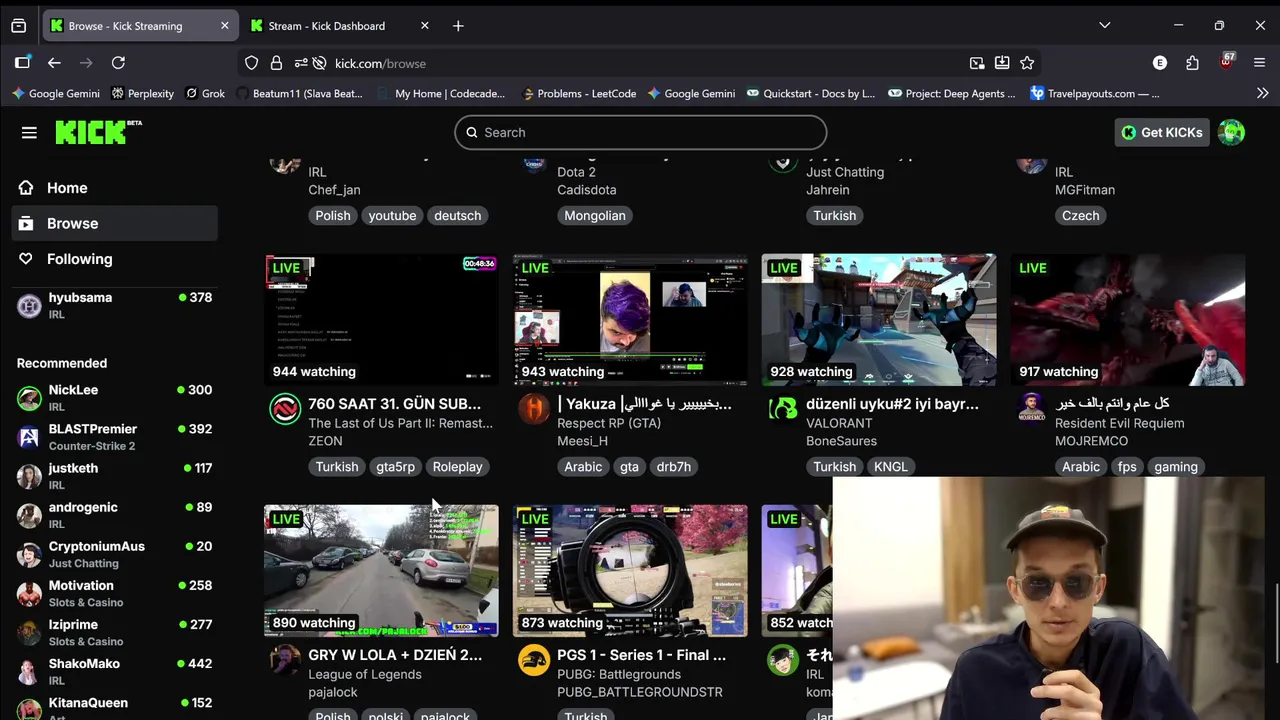1280x720 pixels.
Task: Open ZEON stream thumbnail with 944 watching
Action: (381, 320)
